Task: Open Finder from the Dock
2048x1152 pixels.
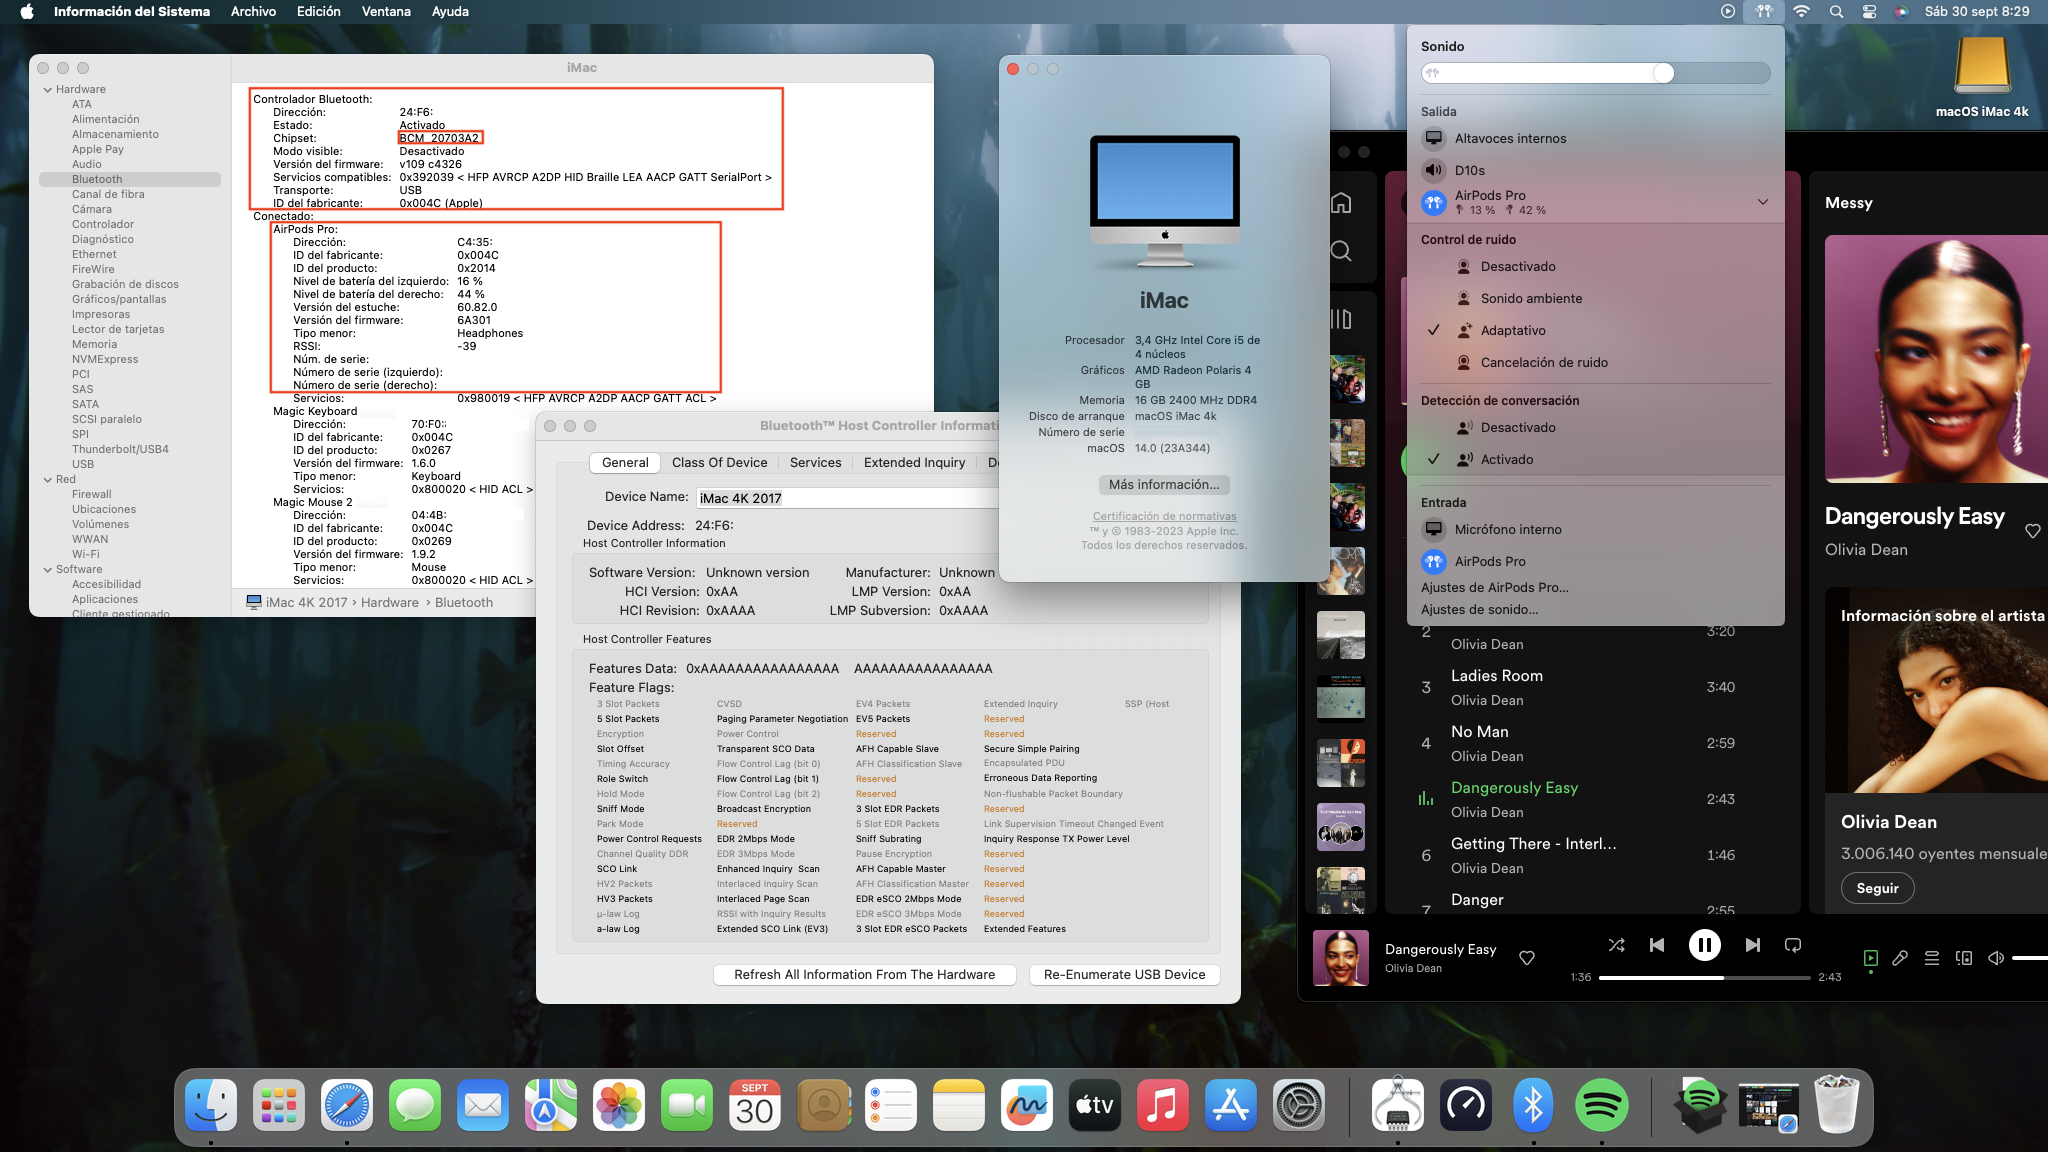Action: [x=211, y=1105]
